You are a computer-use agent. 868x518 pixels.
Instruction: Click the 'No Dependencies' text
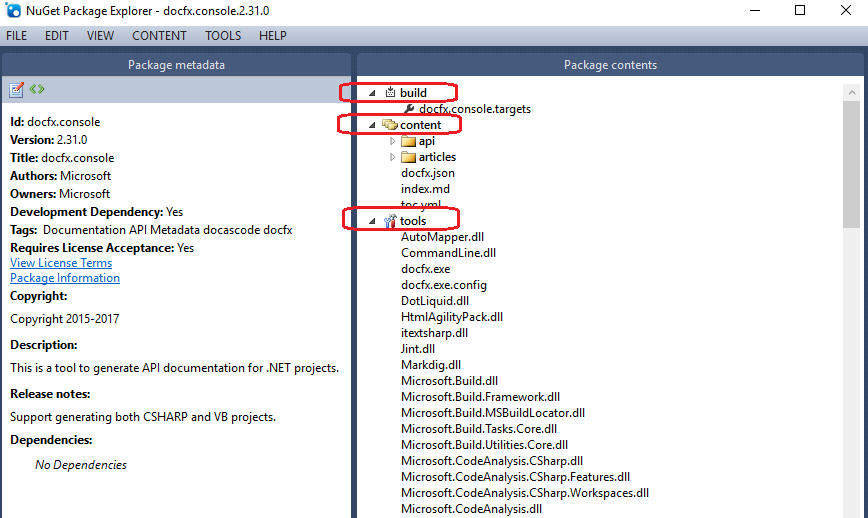coord(81,465)
